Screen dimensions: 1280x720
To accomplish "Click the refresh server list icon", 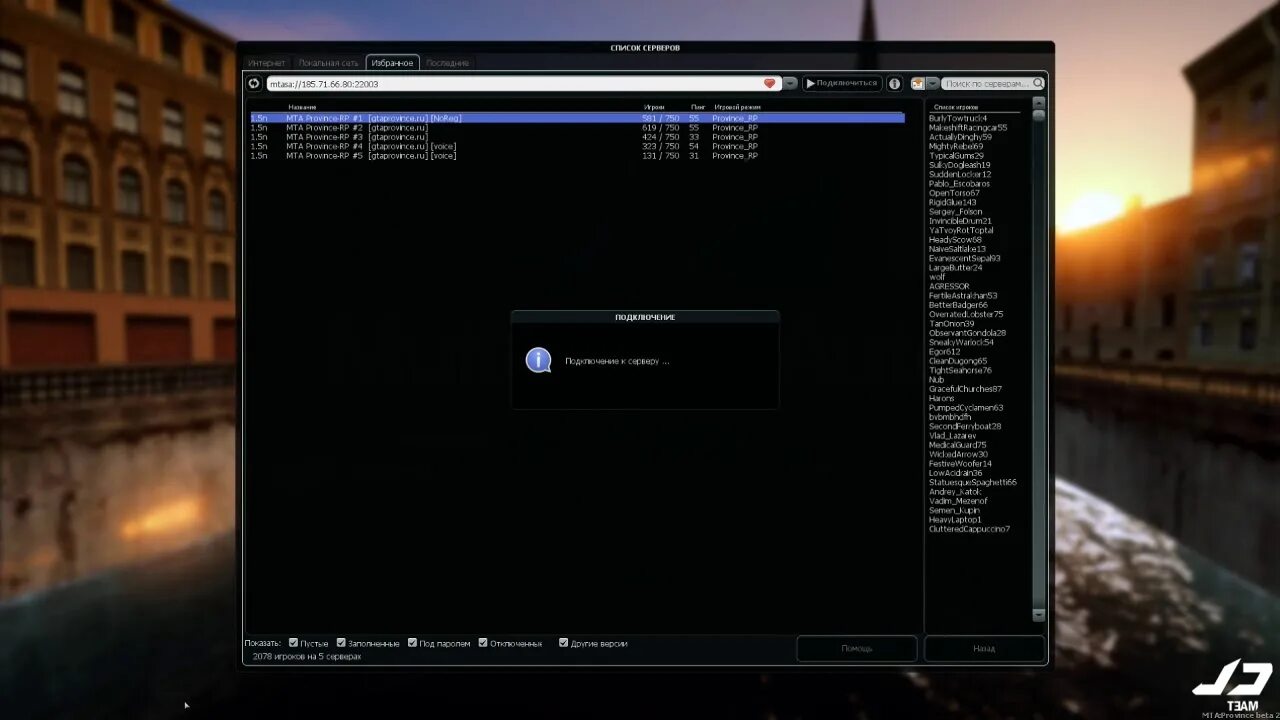I will click(254, 84).
